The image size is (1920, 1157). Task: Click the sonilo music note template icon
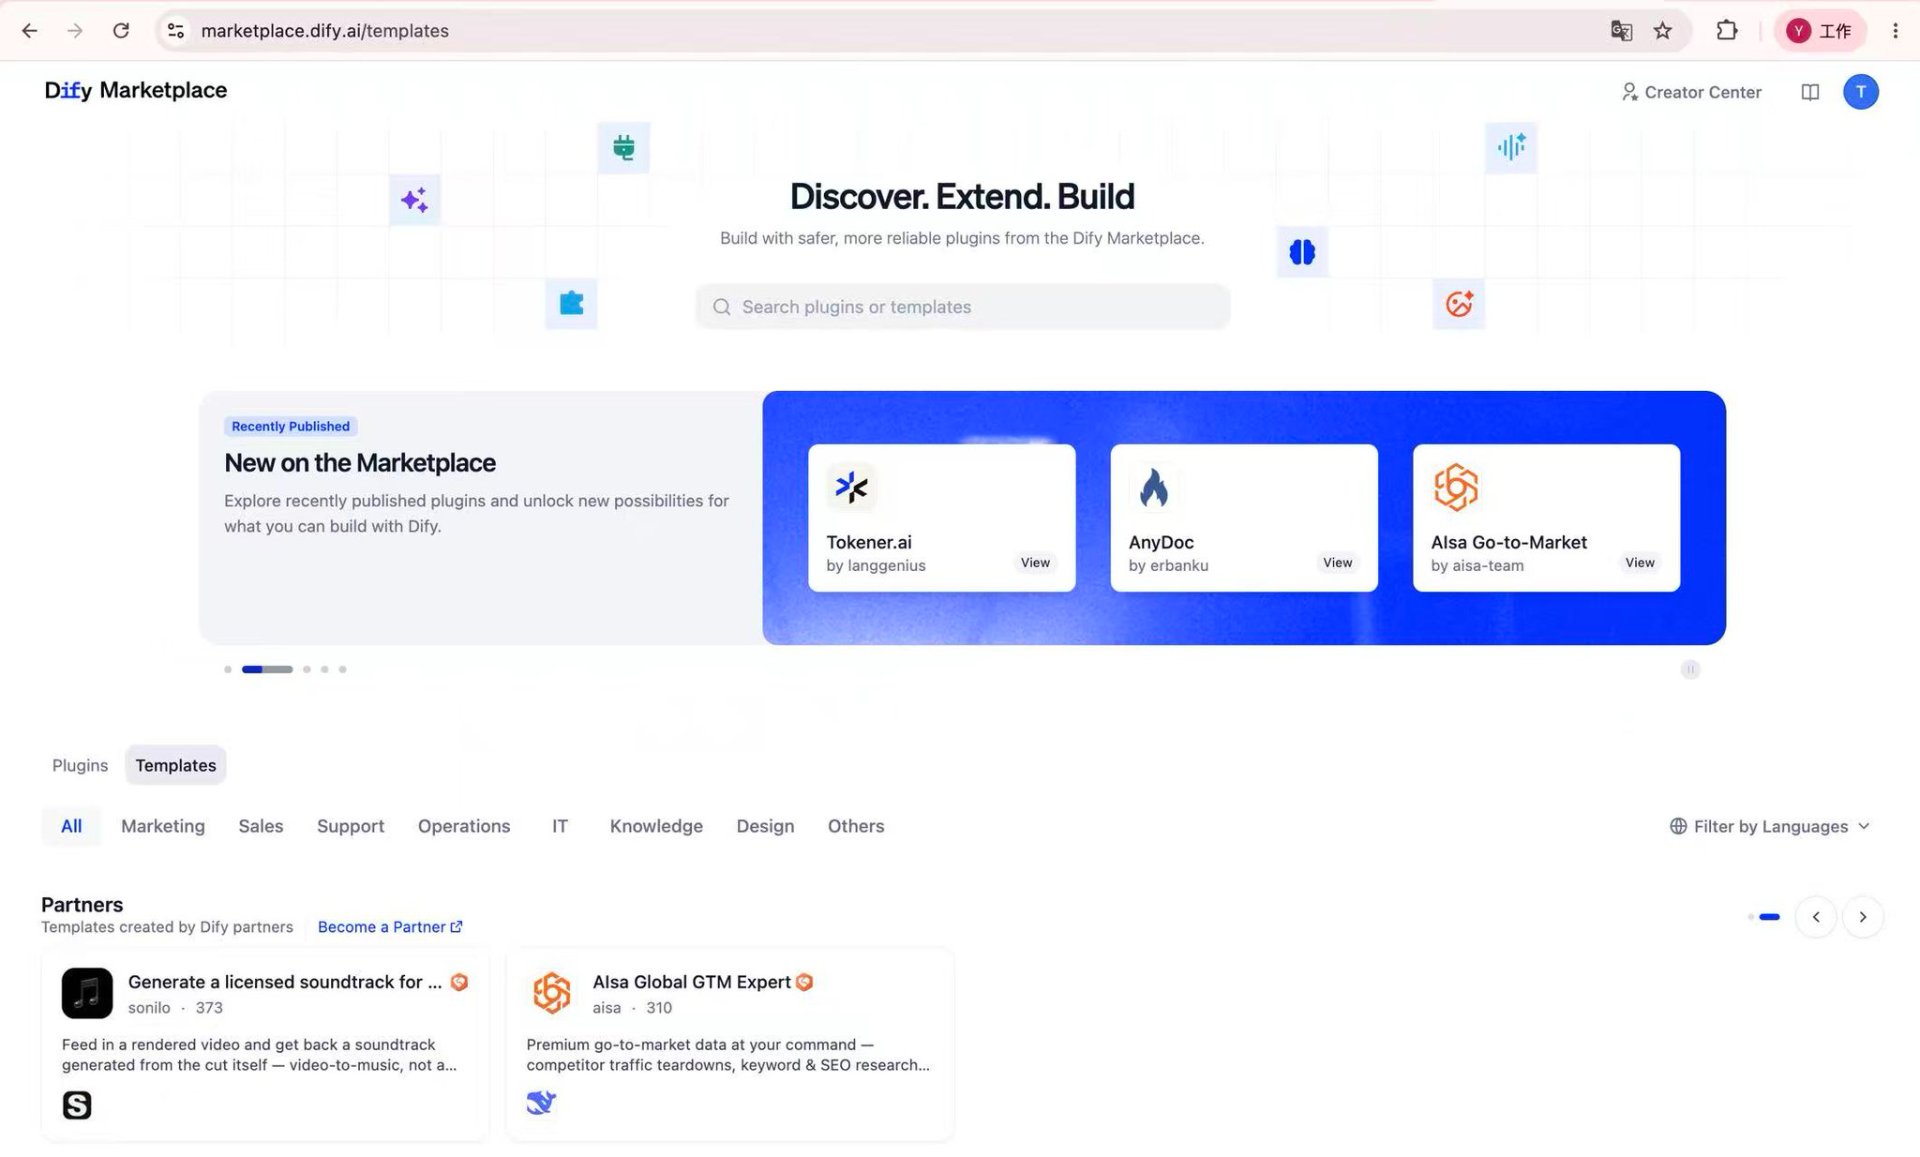coord(87,993)
